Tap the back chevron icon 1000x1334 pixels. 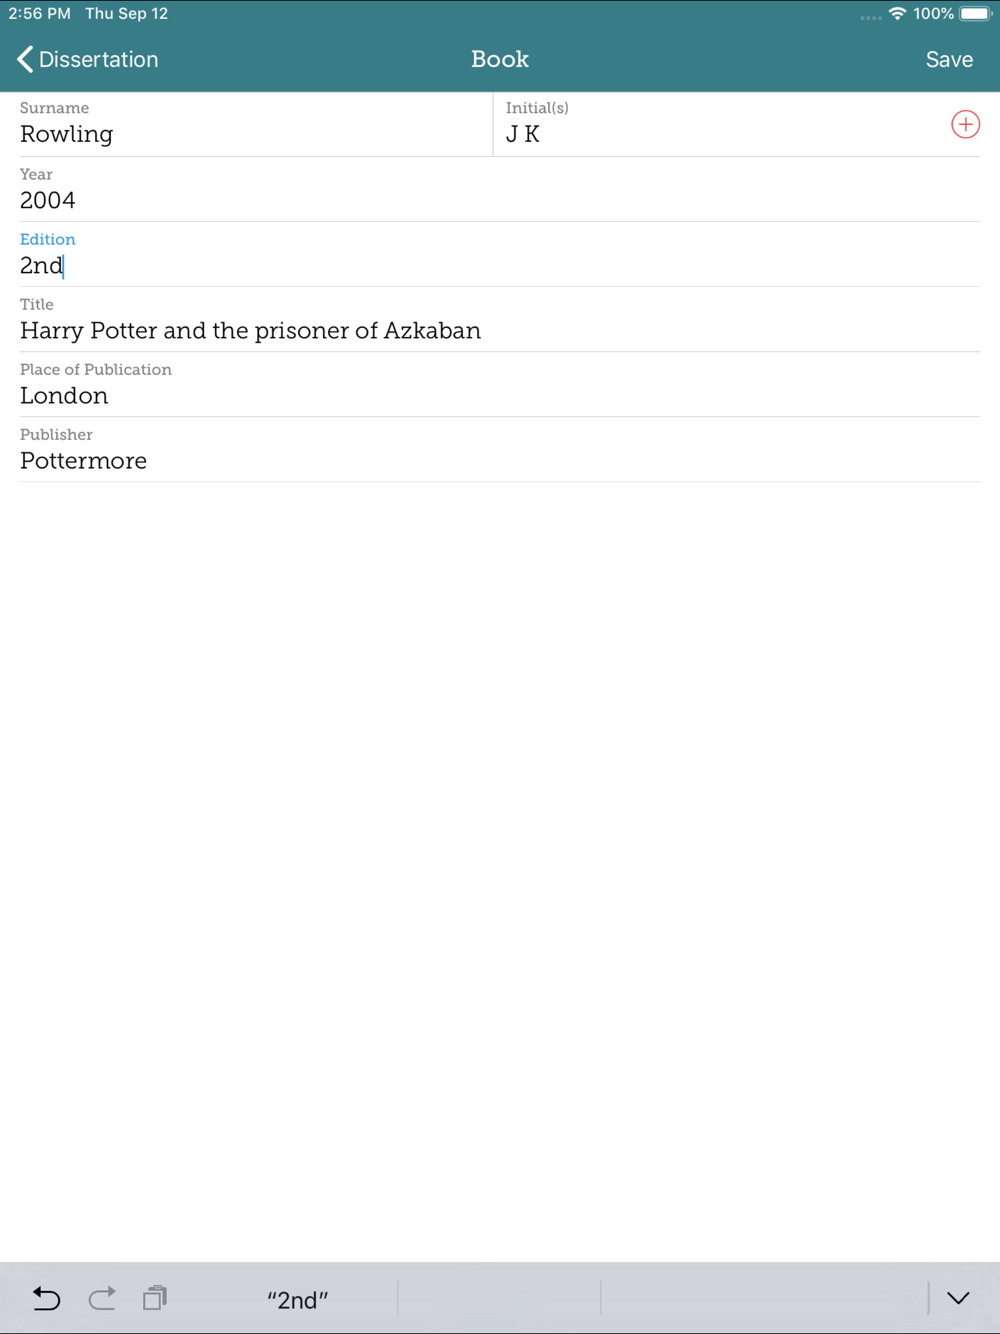coord(25,60)
